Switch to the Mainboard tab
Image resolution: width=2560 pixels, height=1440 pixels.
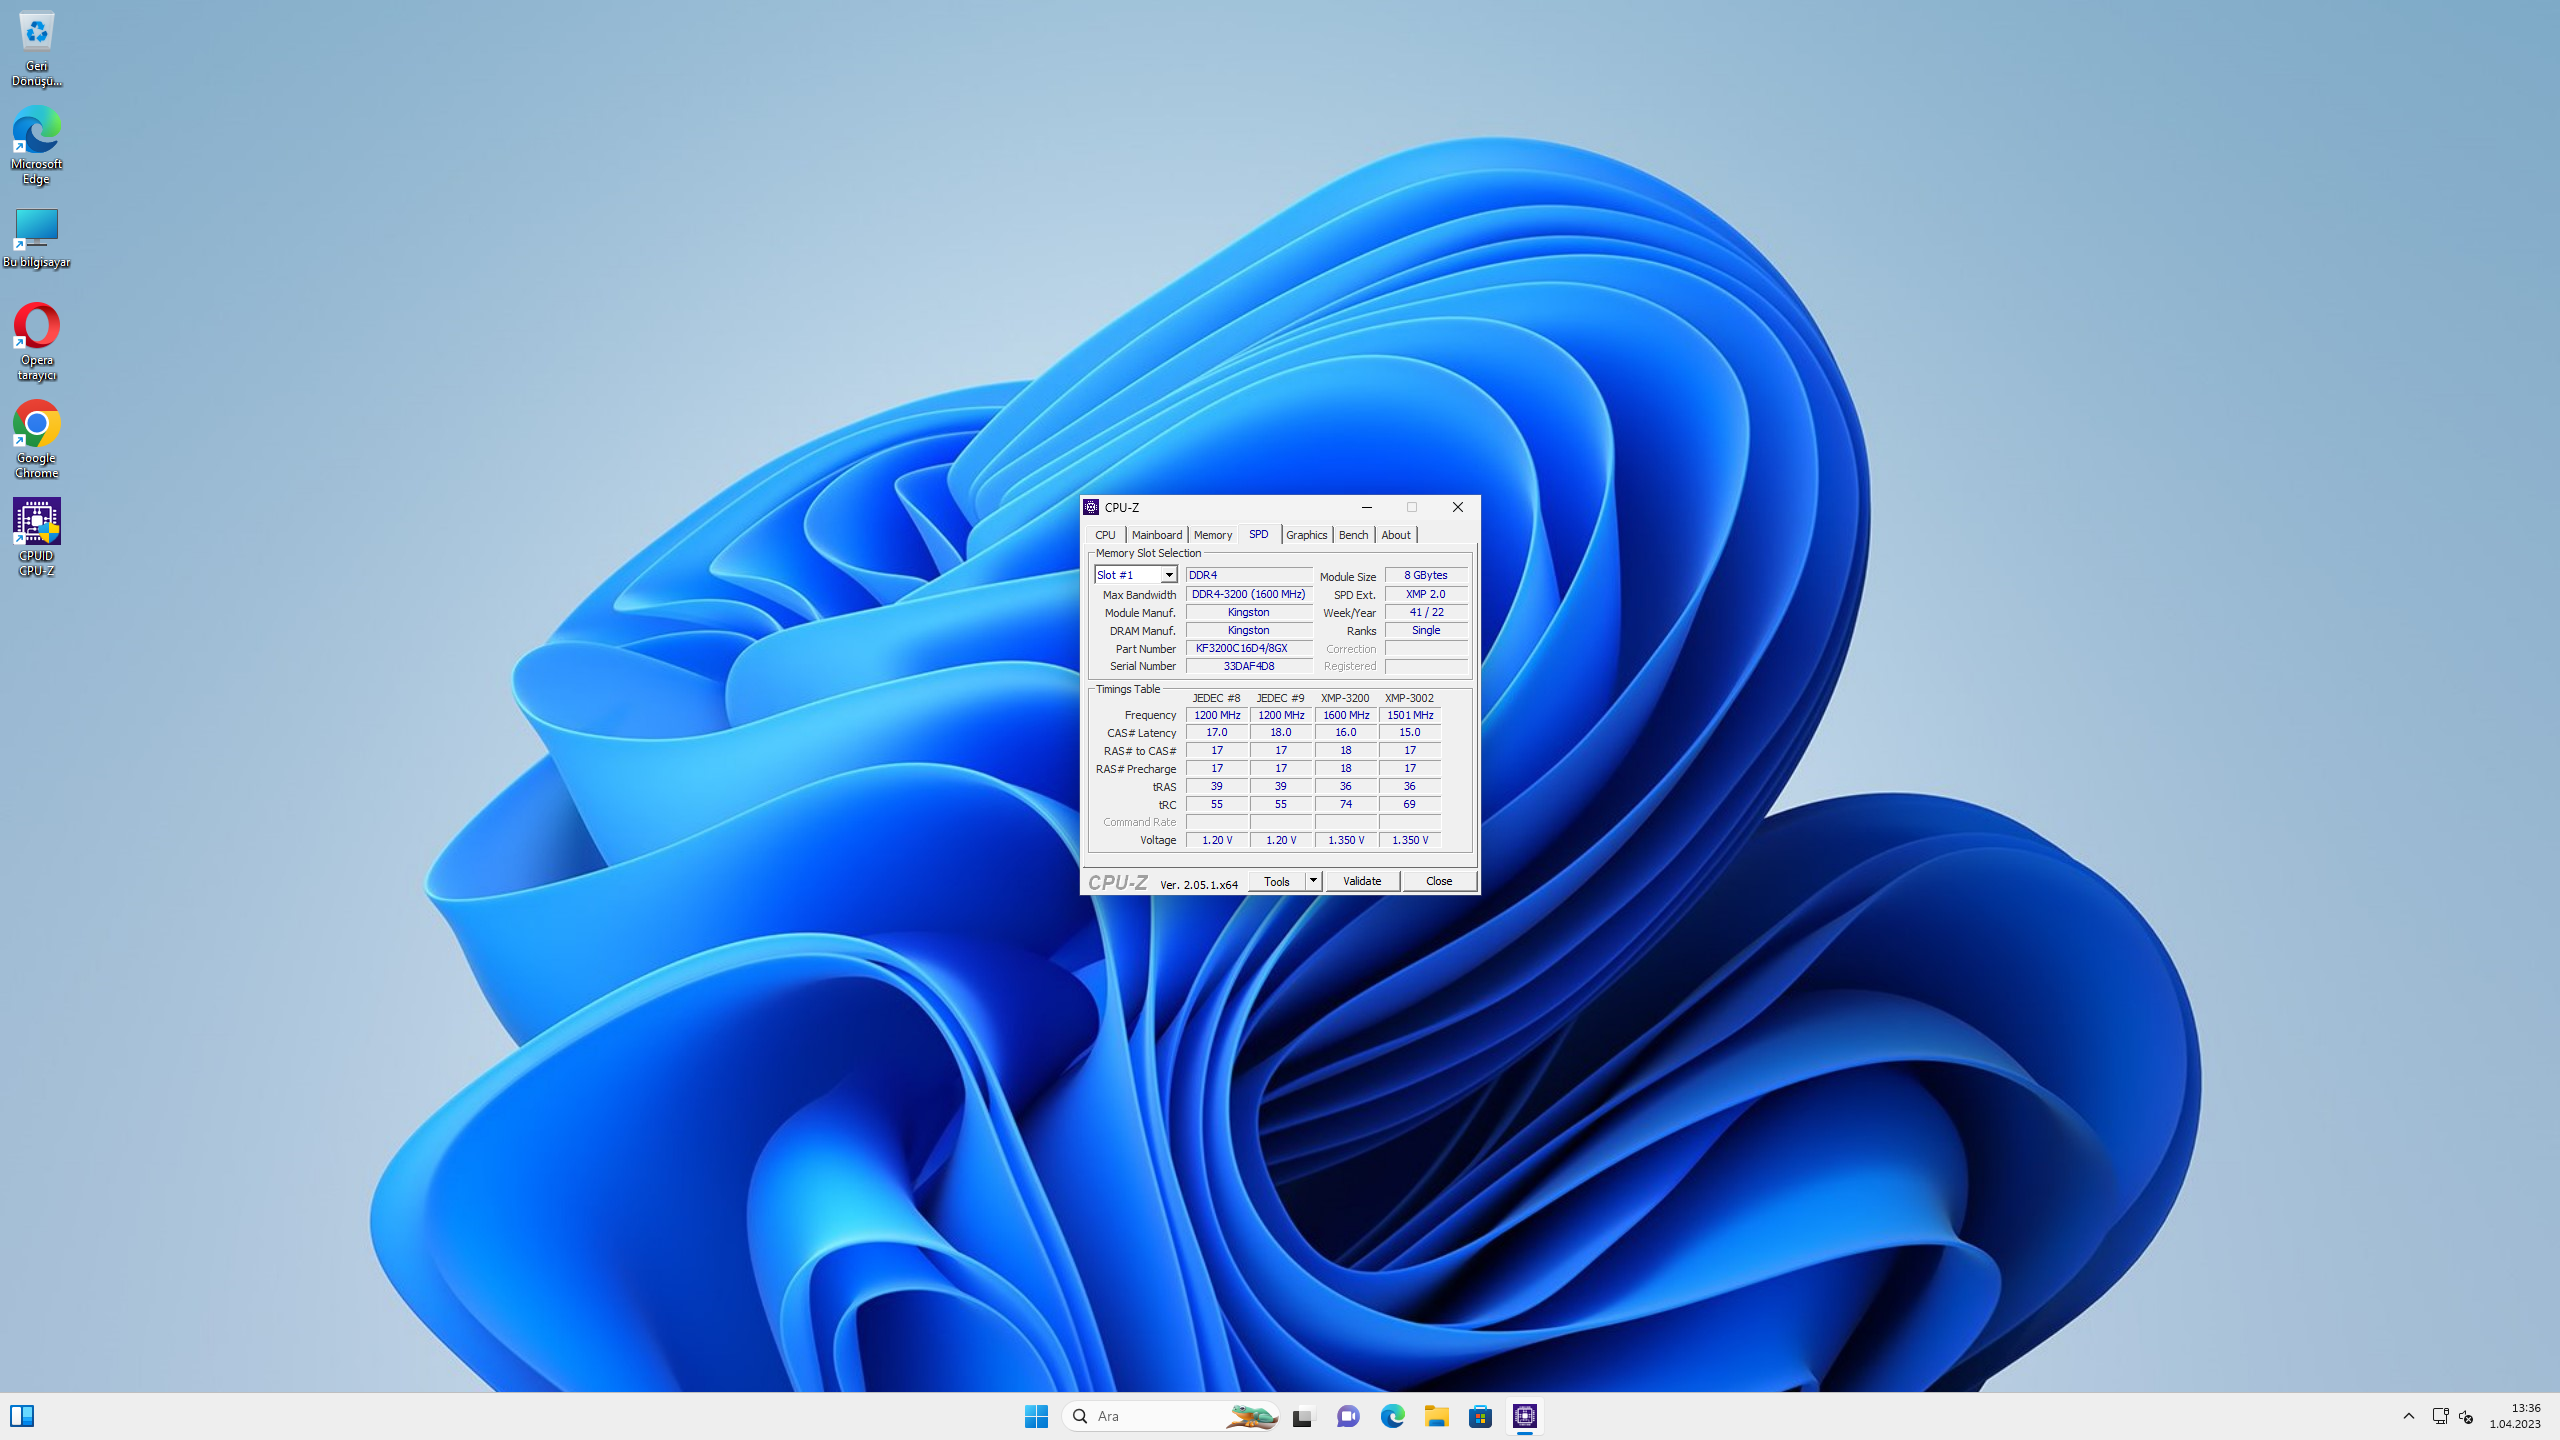coord(1157,535)
